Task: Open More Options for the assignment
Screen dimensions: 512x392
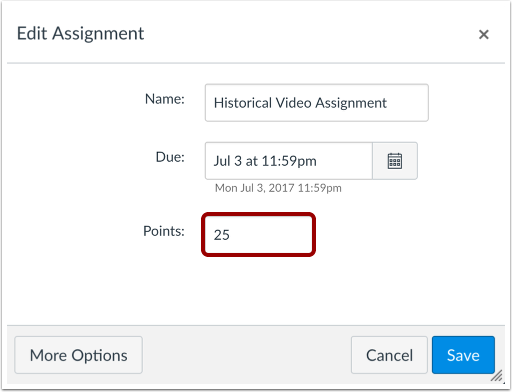Action: tap(79, 355)
